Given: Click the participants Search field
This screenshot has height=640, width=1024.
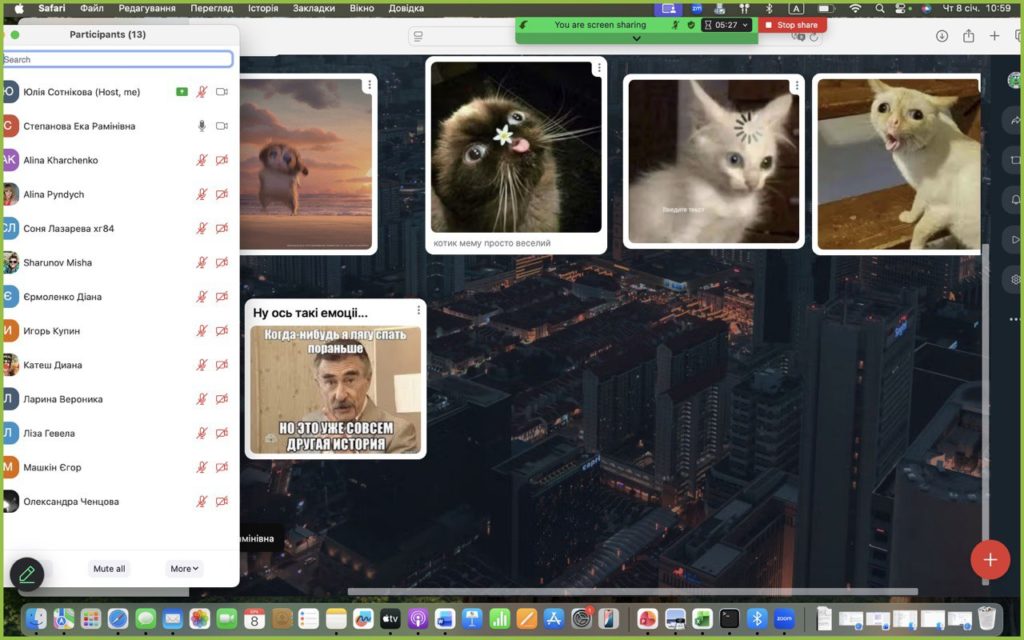Looking at the screenshot, I should click(x=117, y=60).
